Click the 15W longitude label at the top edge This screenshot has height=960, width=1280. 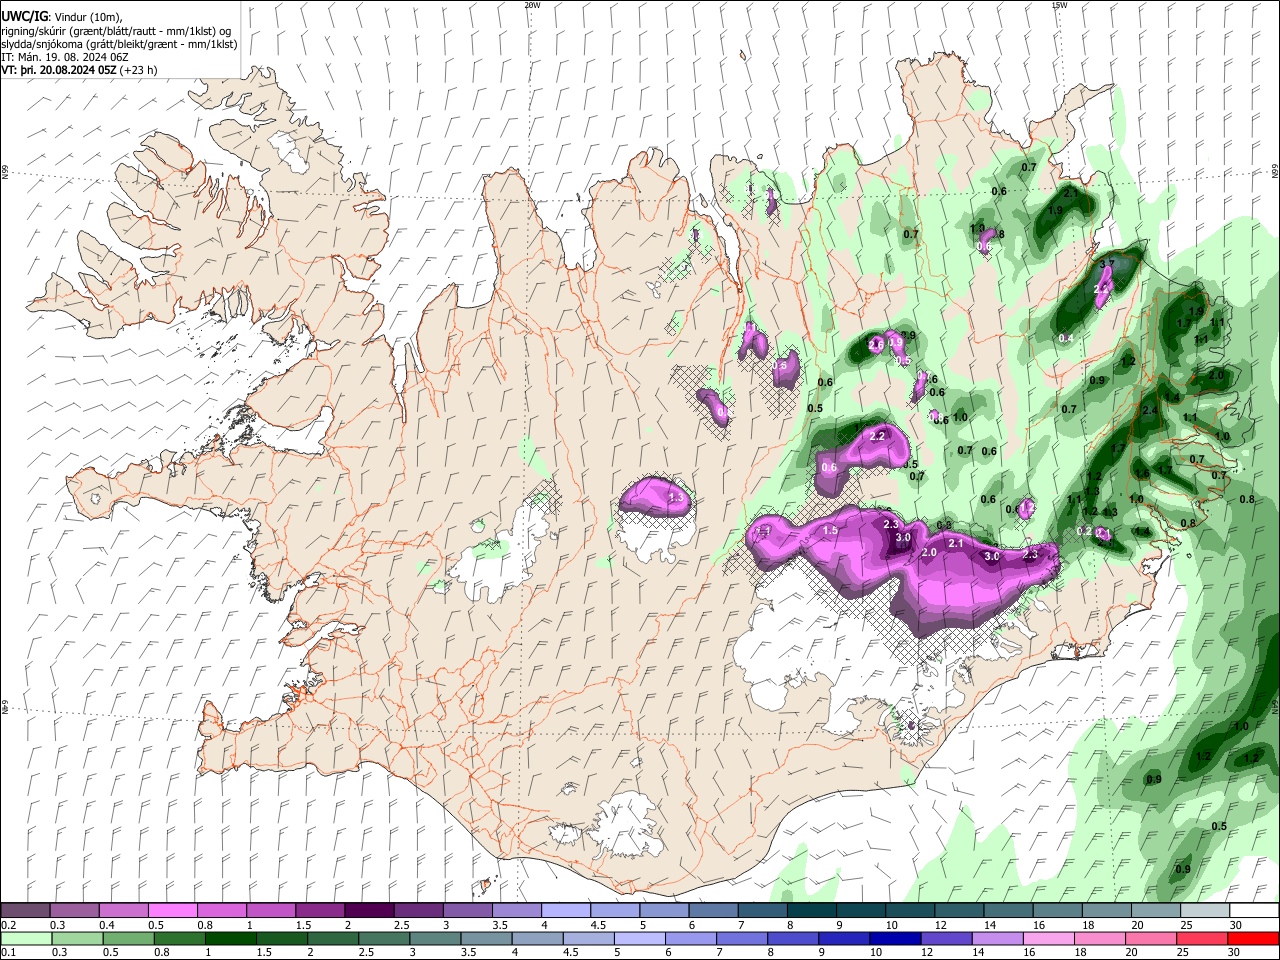point(1059,5)
